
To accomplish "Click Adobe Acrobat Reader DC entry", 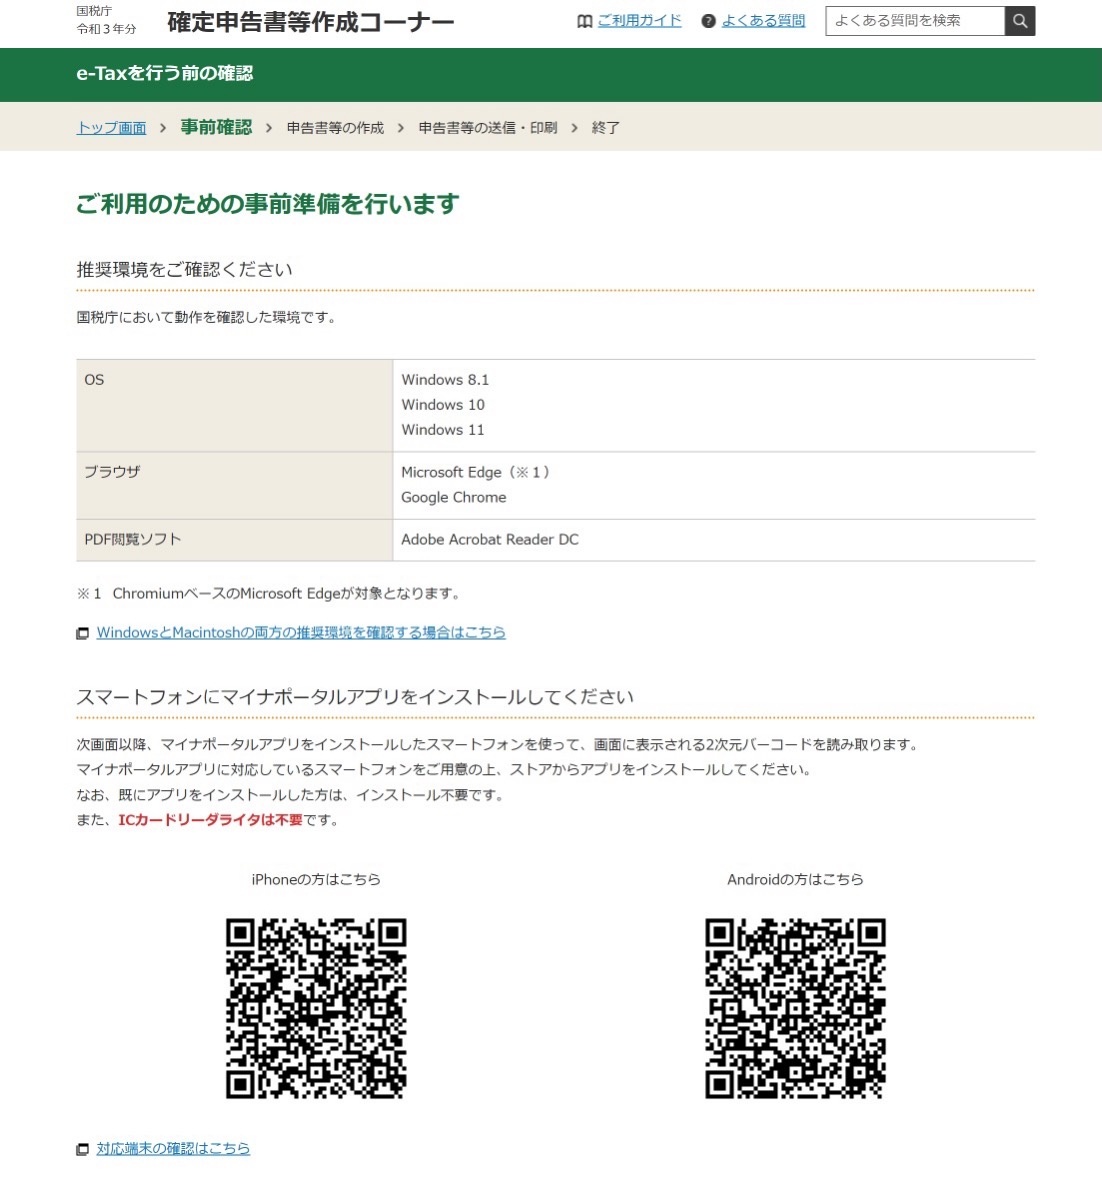I will (x=490, y=539).
